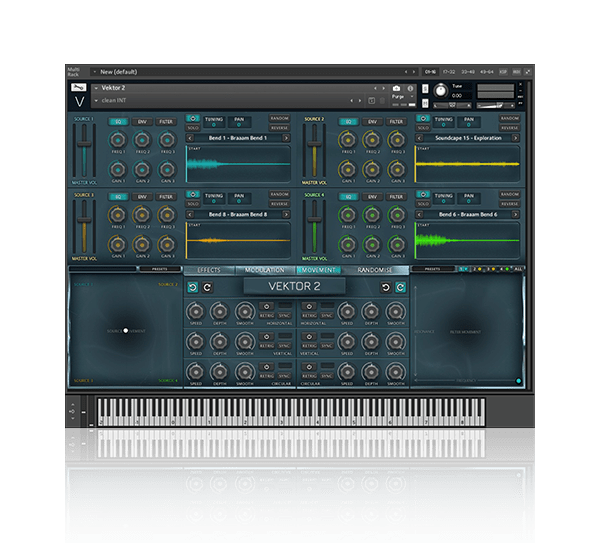Enable the S solo button beside Tune knob
The height and width of the screenshot is (543, 600).
coord(425,88)
